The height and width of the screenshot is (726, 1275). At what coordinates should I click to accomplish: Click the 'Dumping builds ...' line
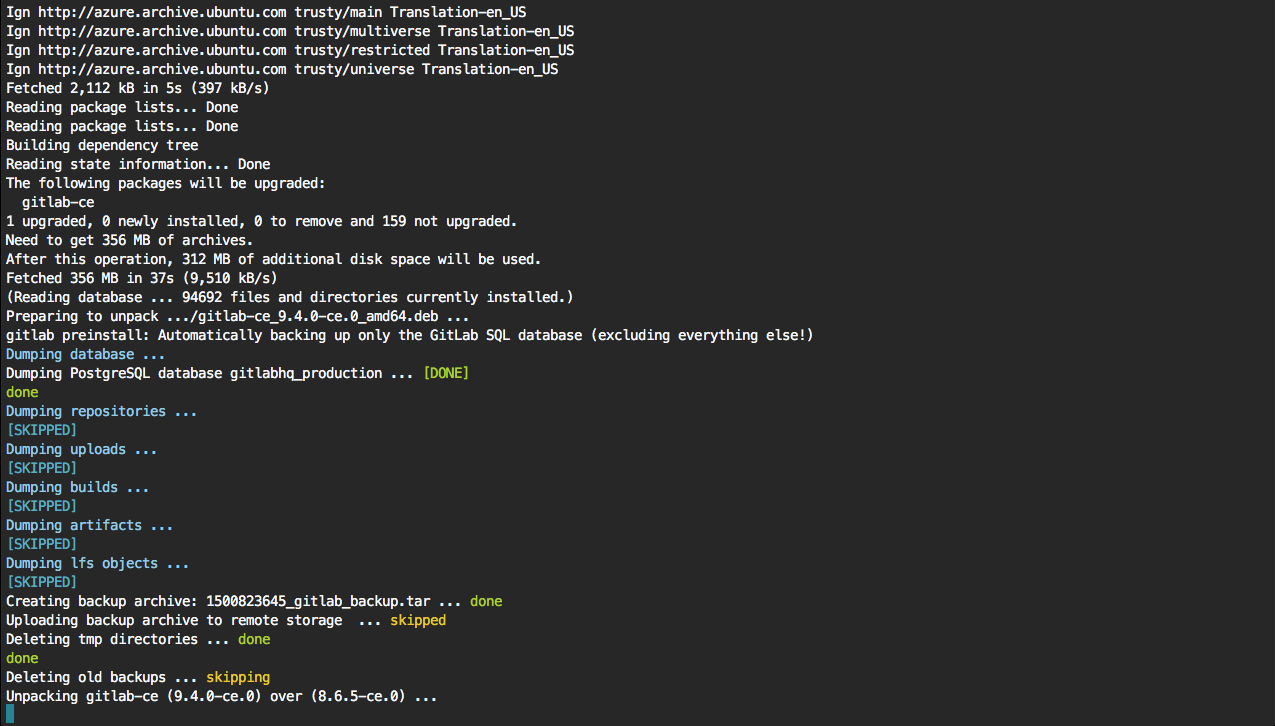[77, 487]
